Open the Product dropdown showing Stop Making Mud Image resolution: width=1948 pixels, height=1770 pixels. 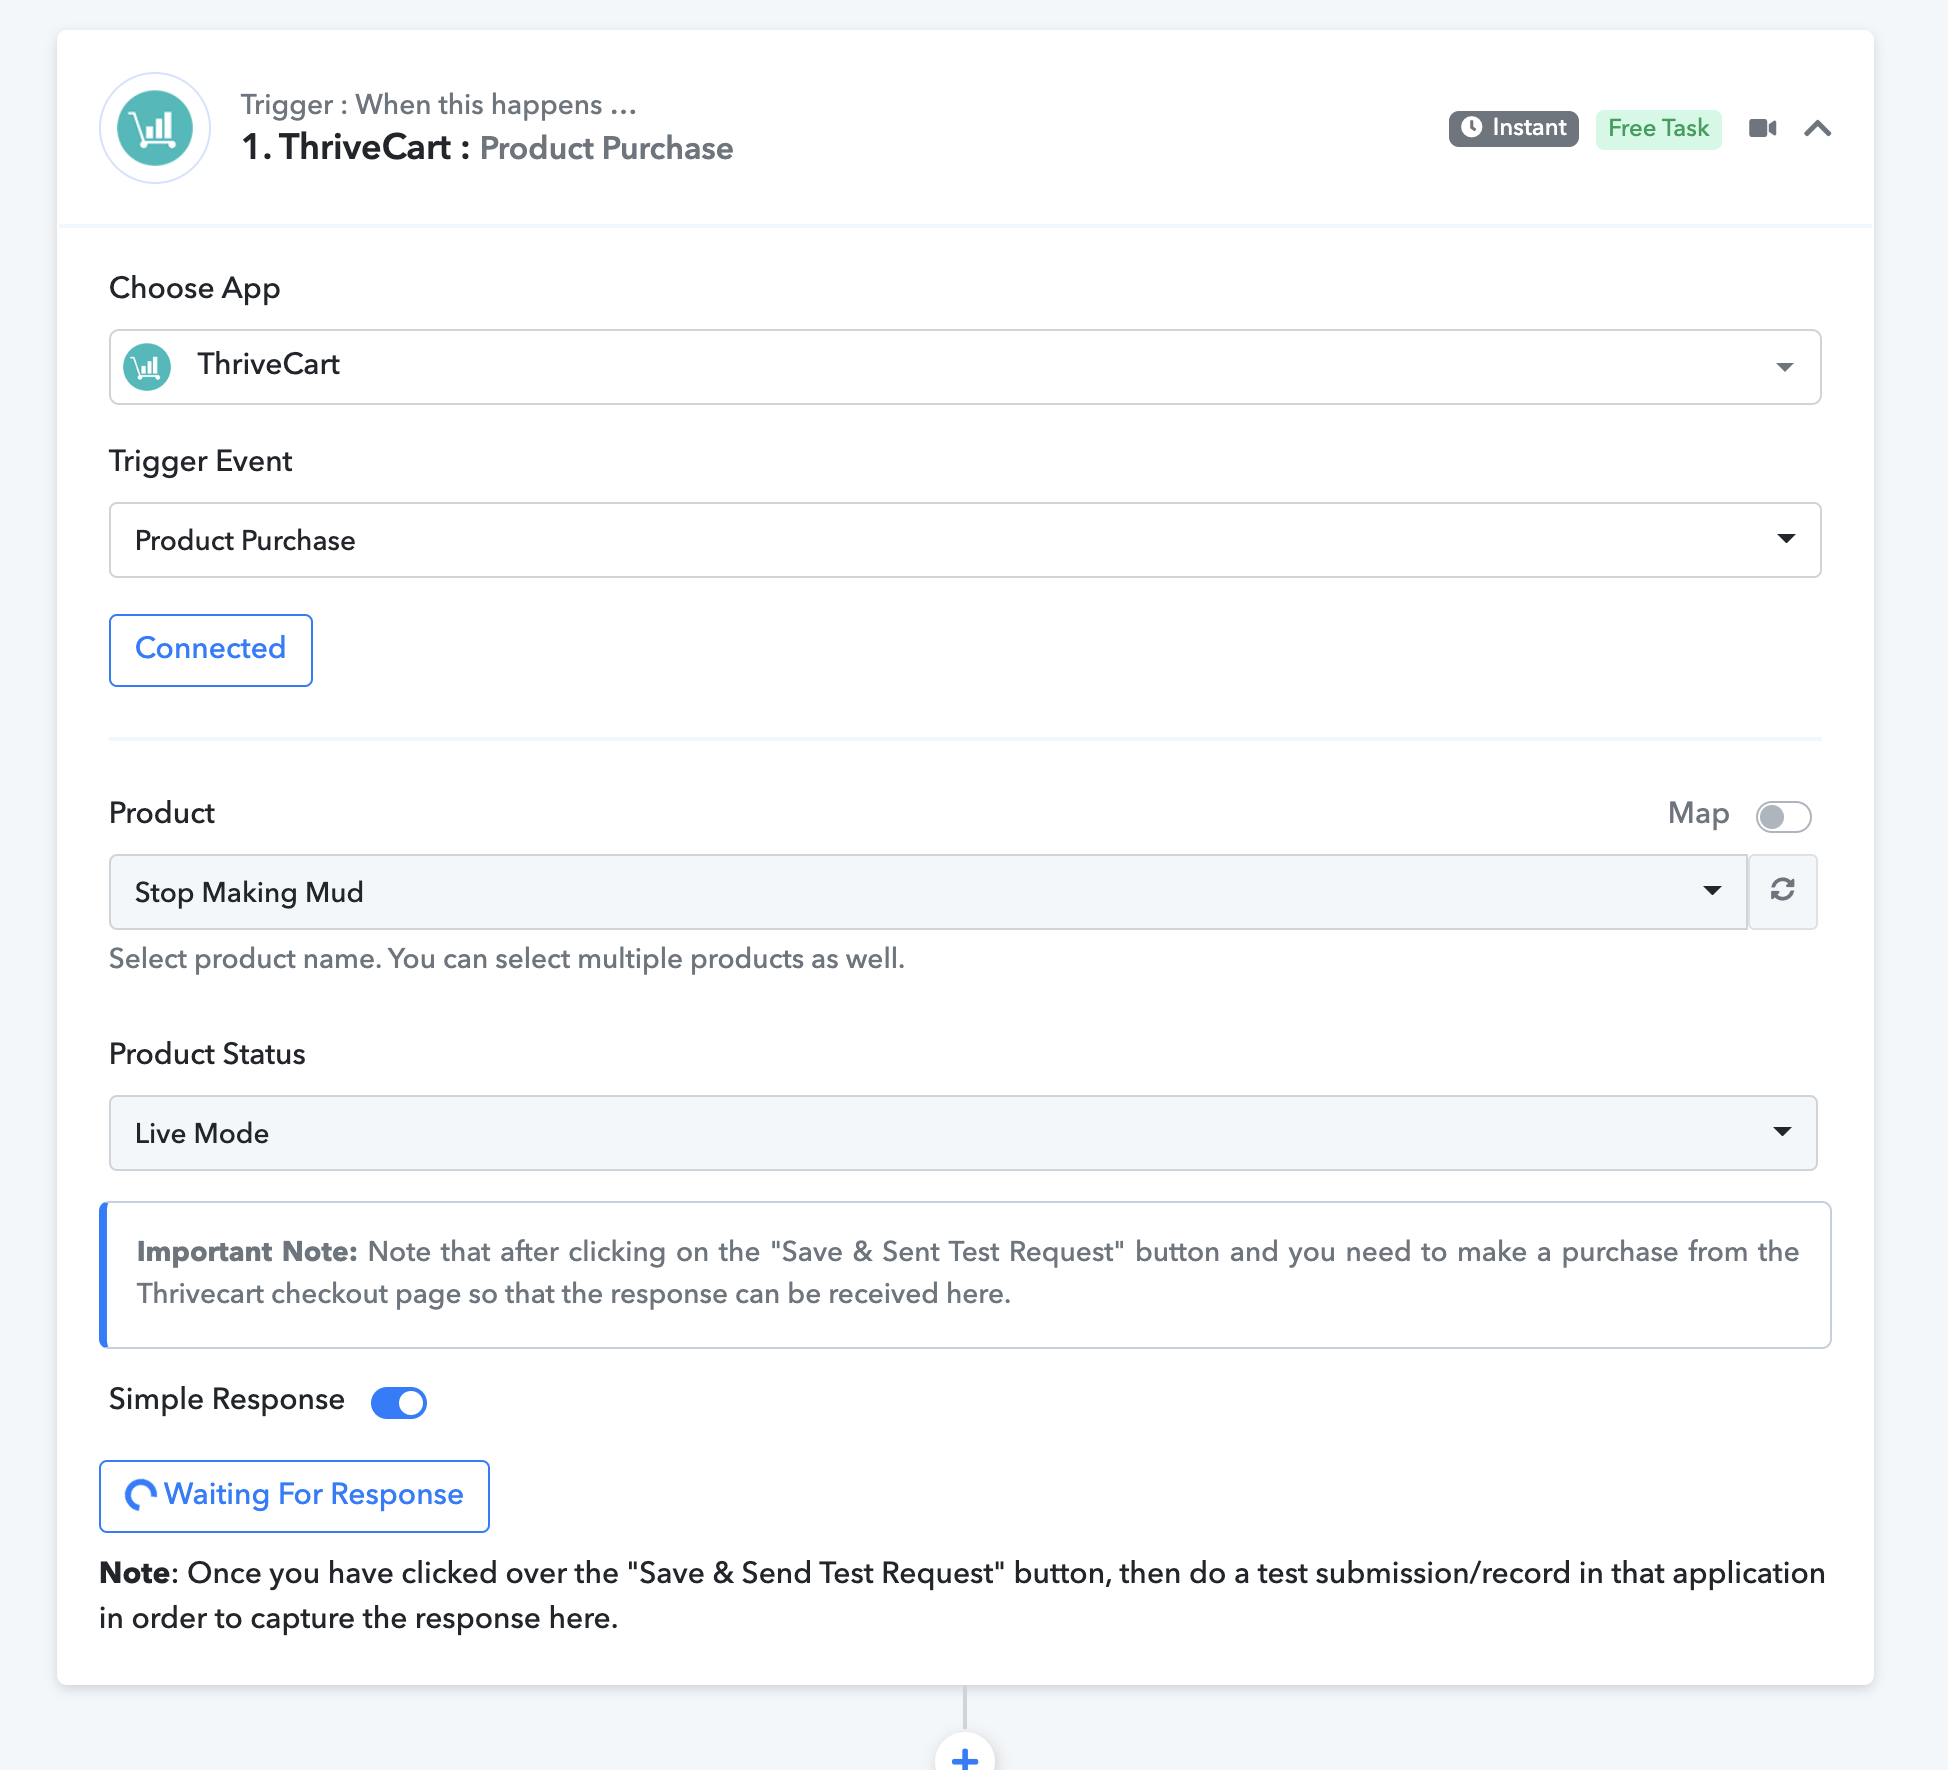(928, 892)
